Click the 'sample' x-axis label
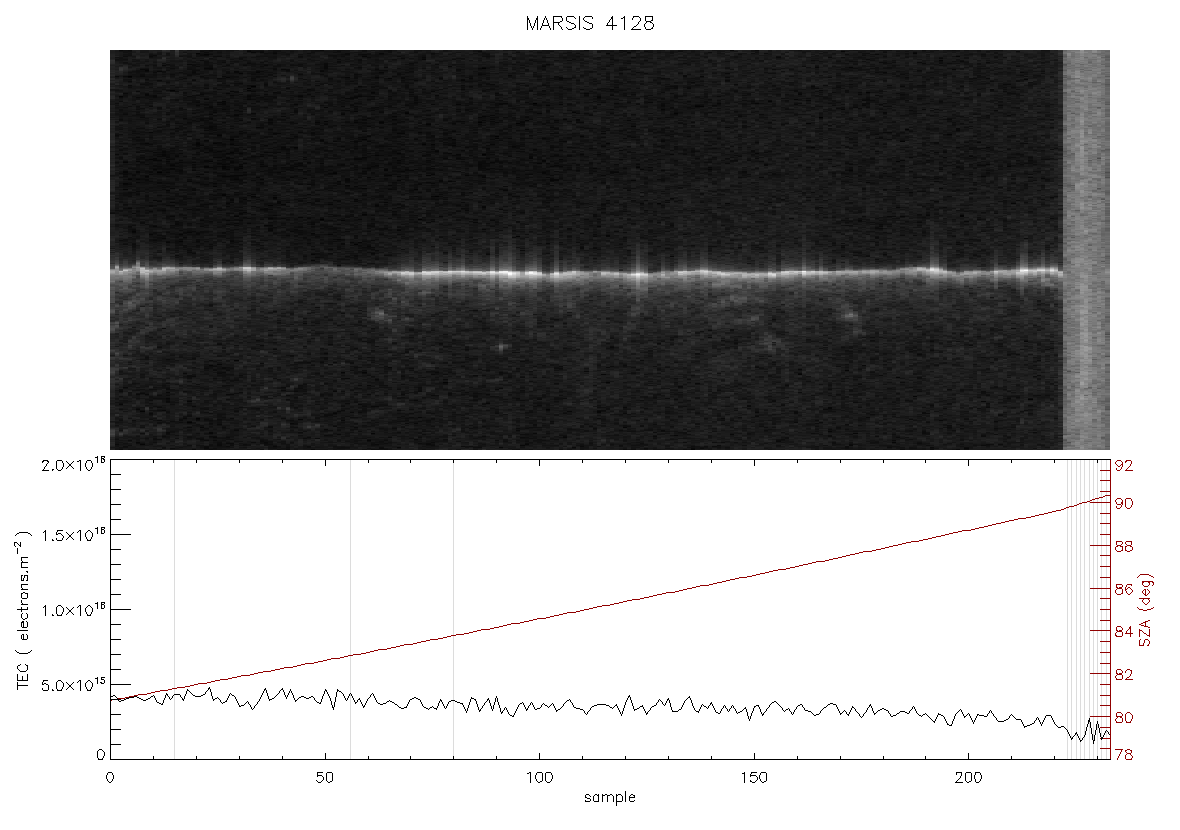This screenshot has width=1180, height=830. click(610, 797)
